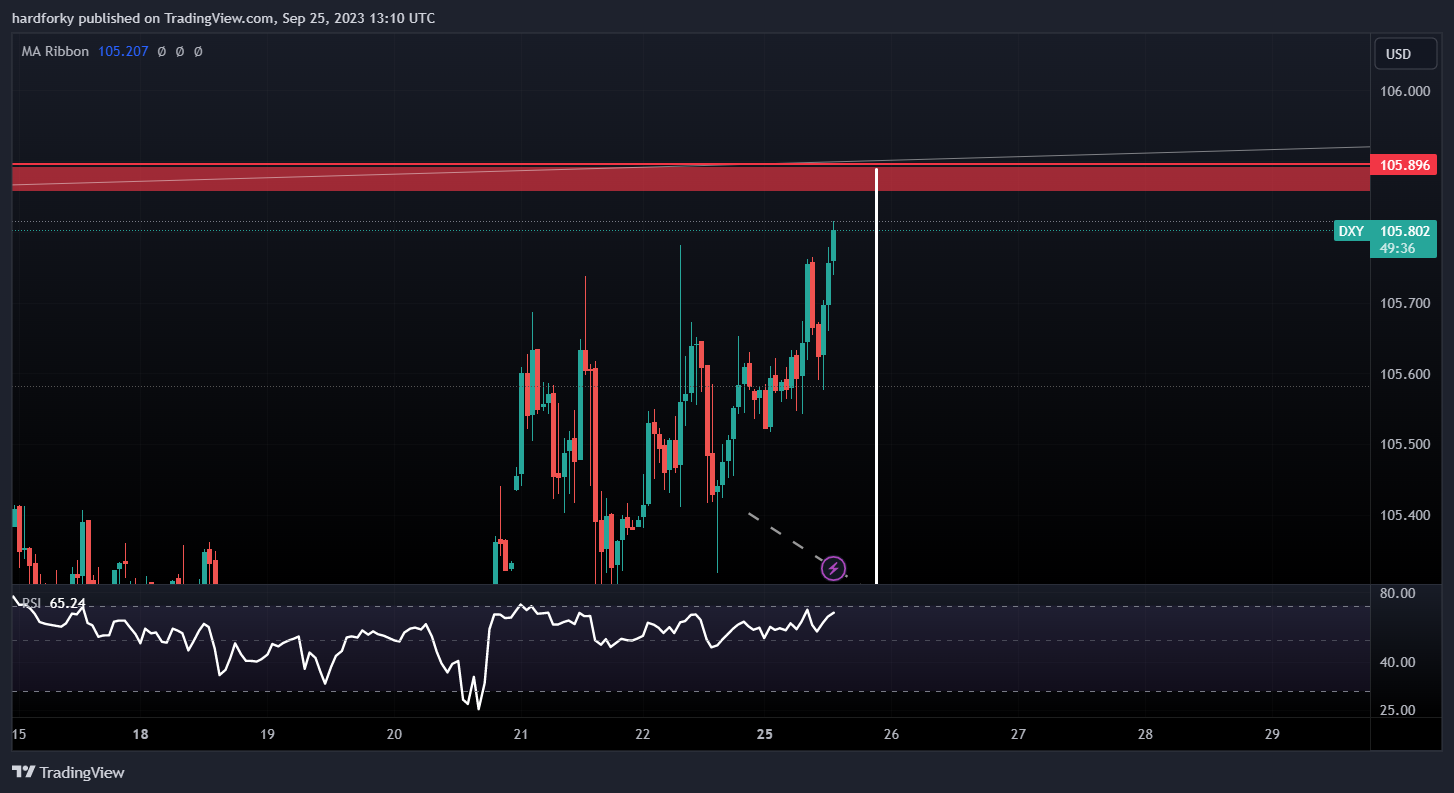Click the MA Ribbon value 105.207

pyautogui.click(x=123, y=51)
